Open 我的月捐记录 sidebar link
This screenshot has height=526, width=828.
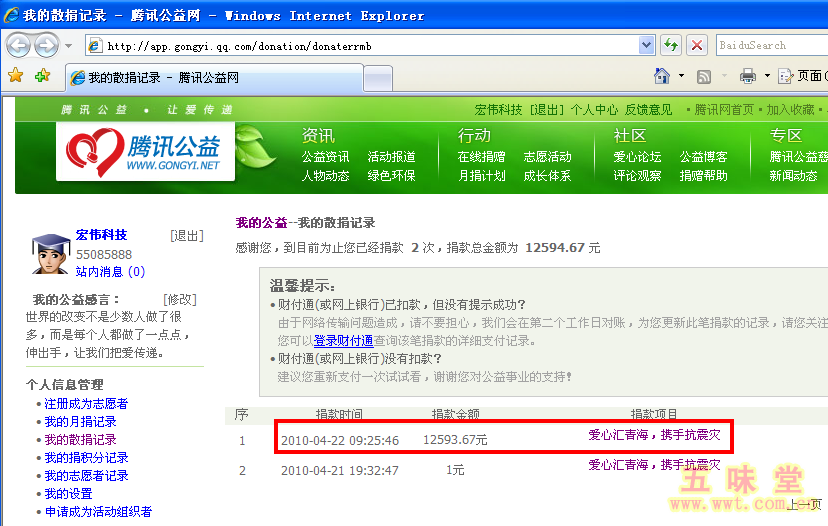80,422
